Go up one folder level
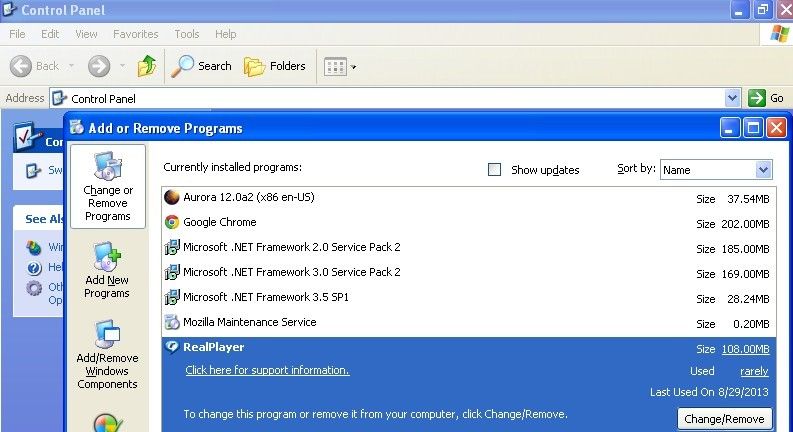 point(147,66)
